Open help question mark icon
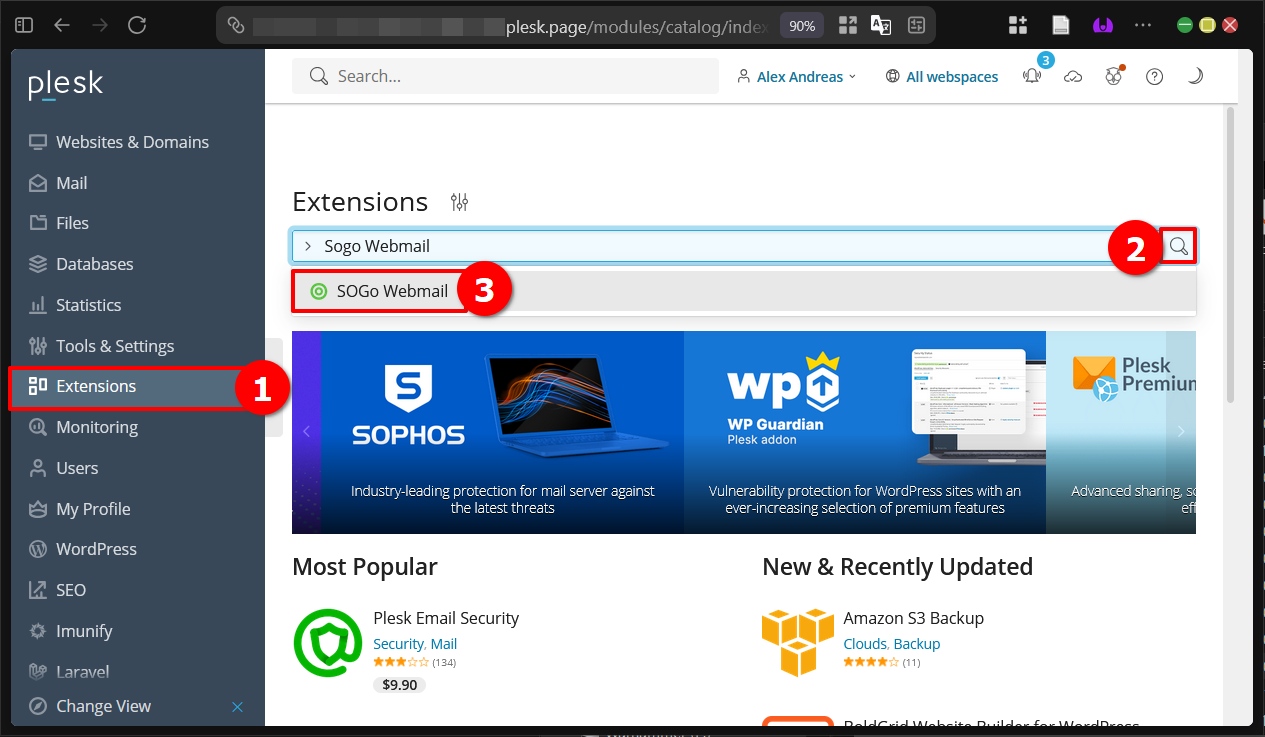Image resolution: width=1265 pixels, height=737 pixels. coord(1154,76)
